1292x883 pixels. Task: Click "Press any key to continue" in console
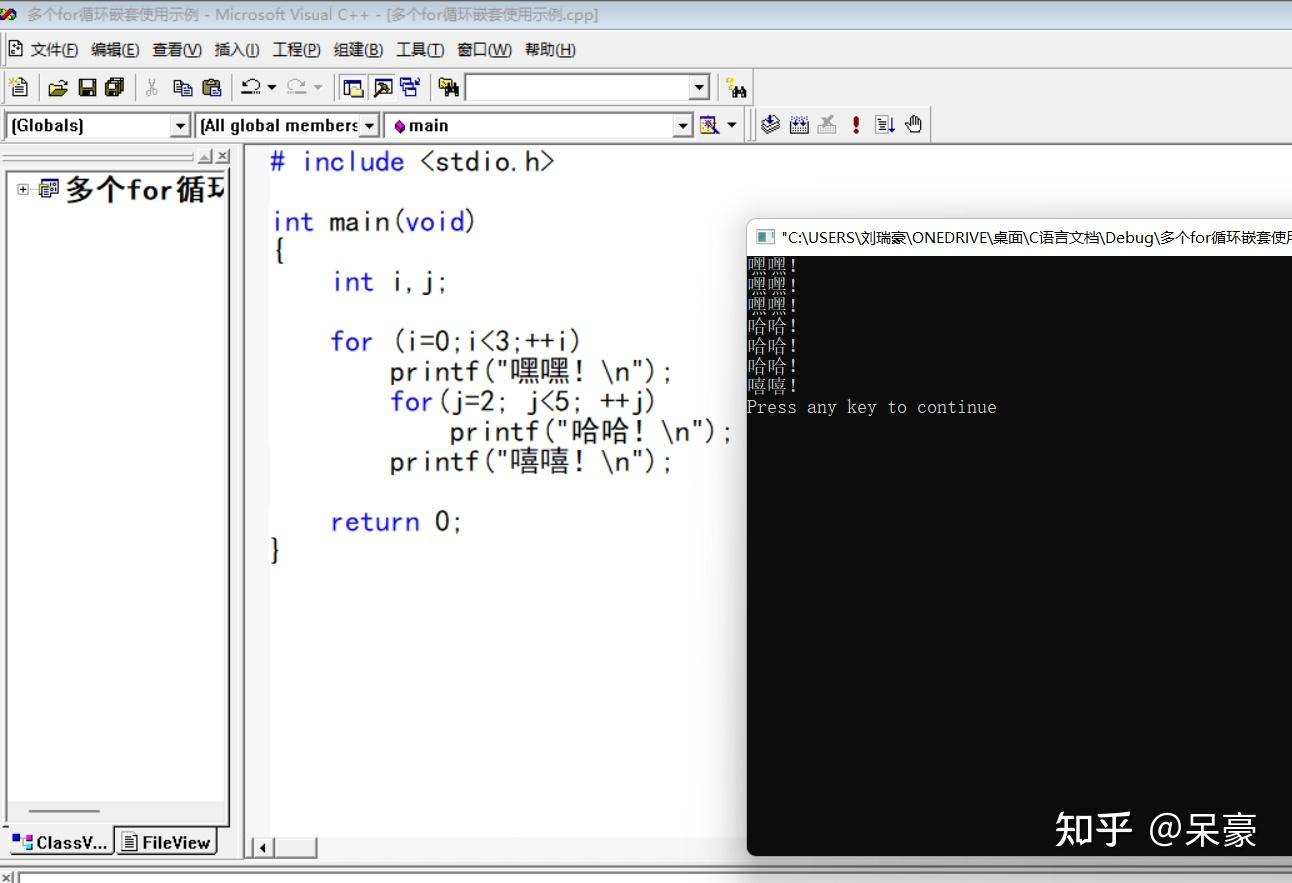point(872,407)
